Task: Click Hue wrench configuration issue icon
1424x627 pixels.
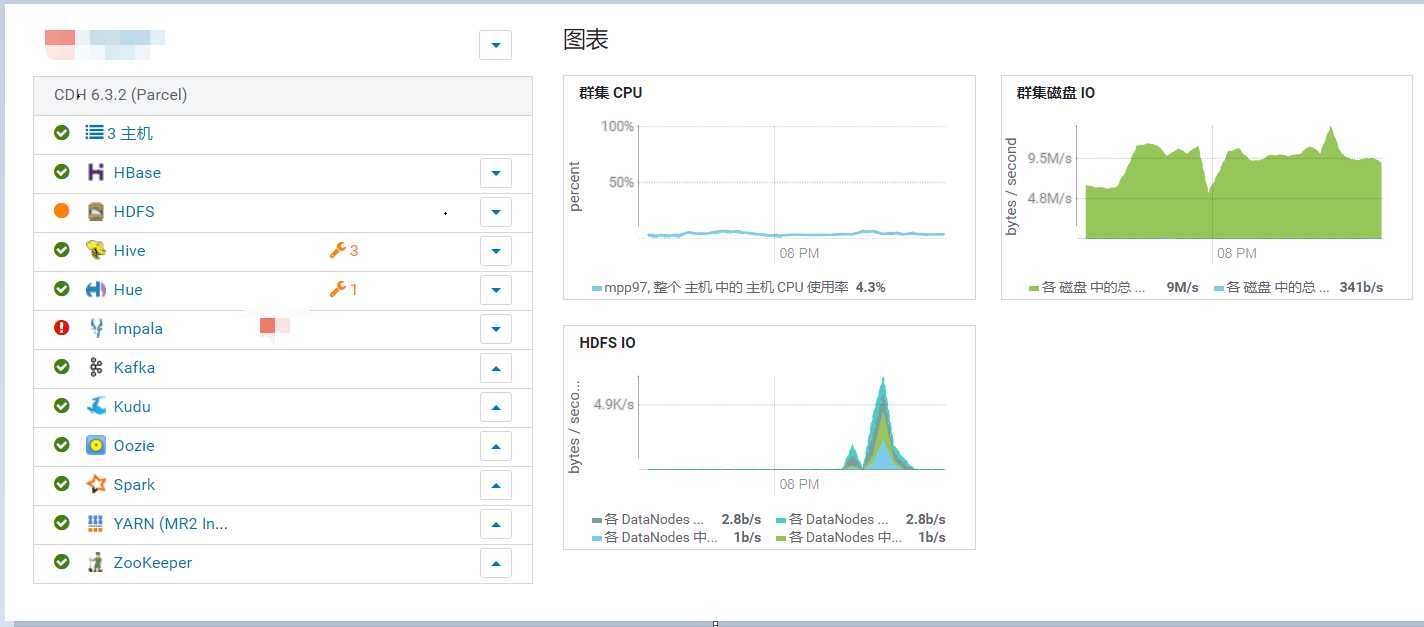Action: coord(337,289)
